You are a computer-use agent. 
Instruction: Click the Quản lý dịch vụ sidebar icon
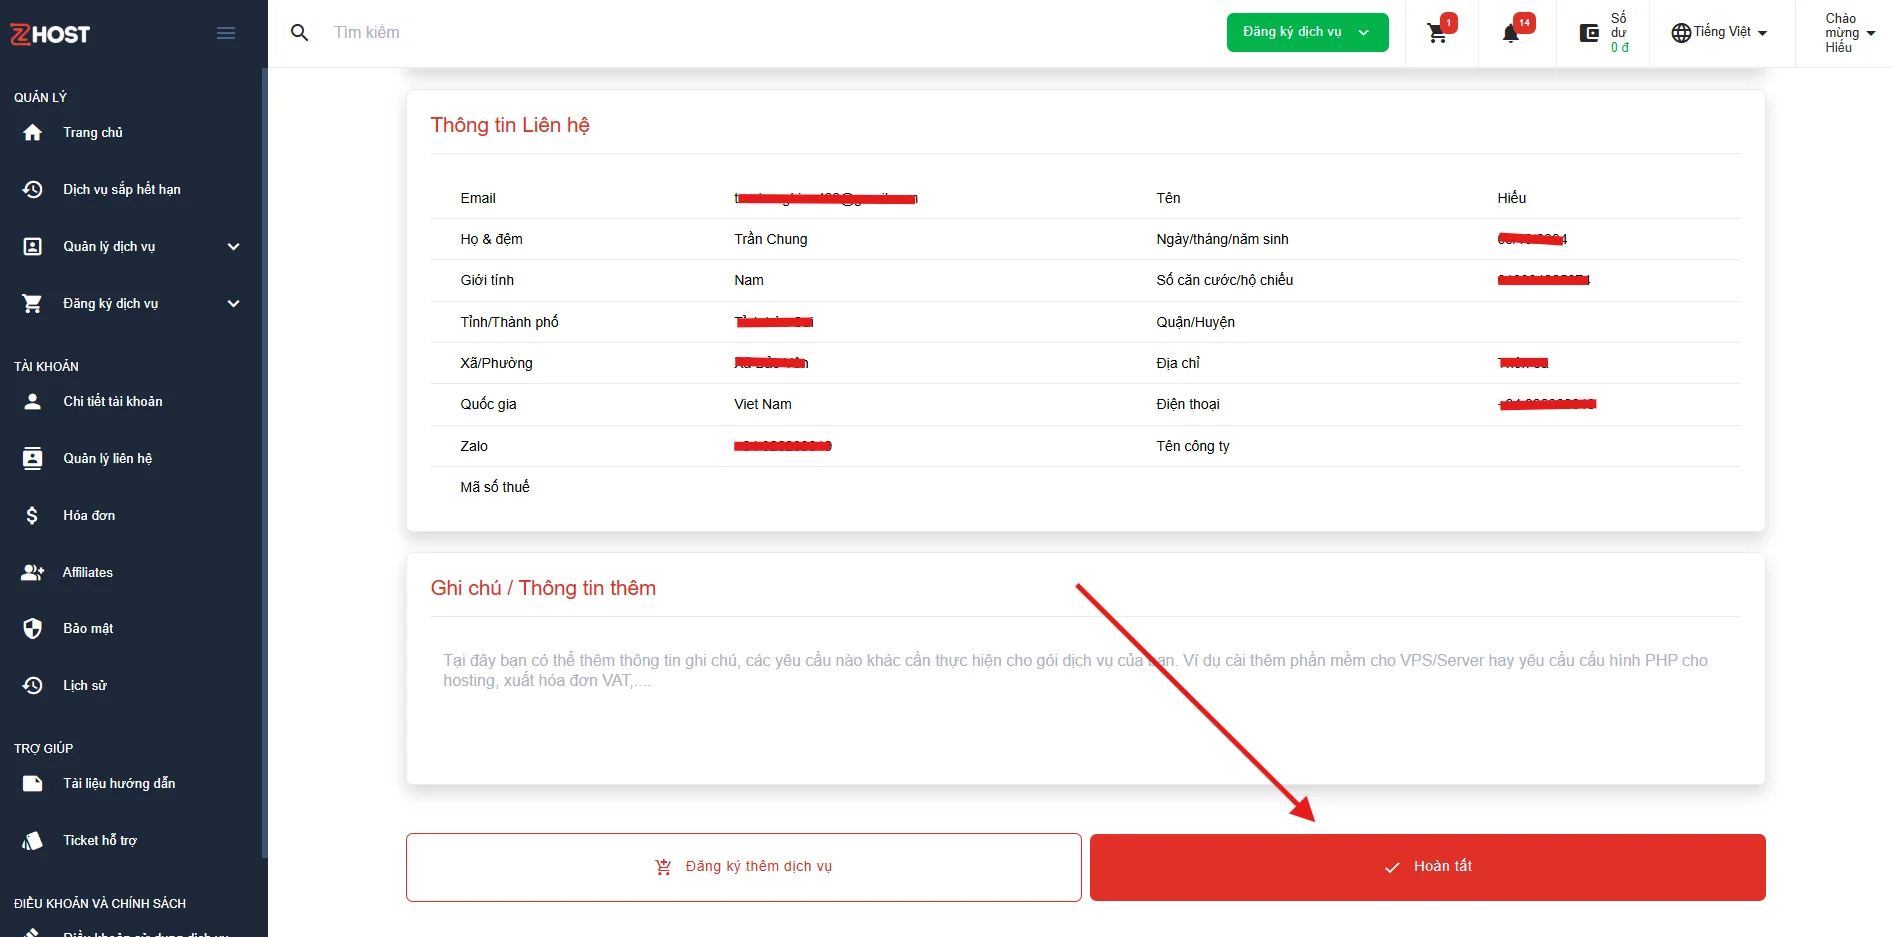point(33,246)
